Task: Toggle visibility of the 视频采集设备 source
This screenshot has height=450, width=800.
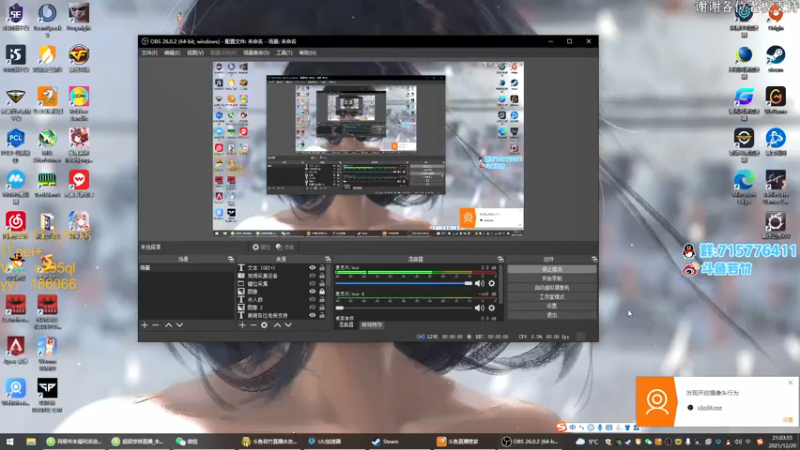Action: click(x=312, y=276)
